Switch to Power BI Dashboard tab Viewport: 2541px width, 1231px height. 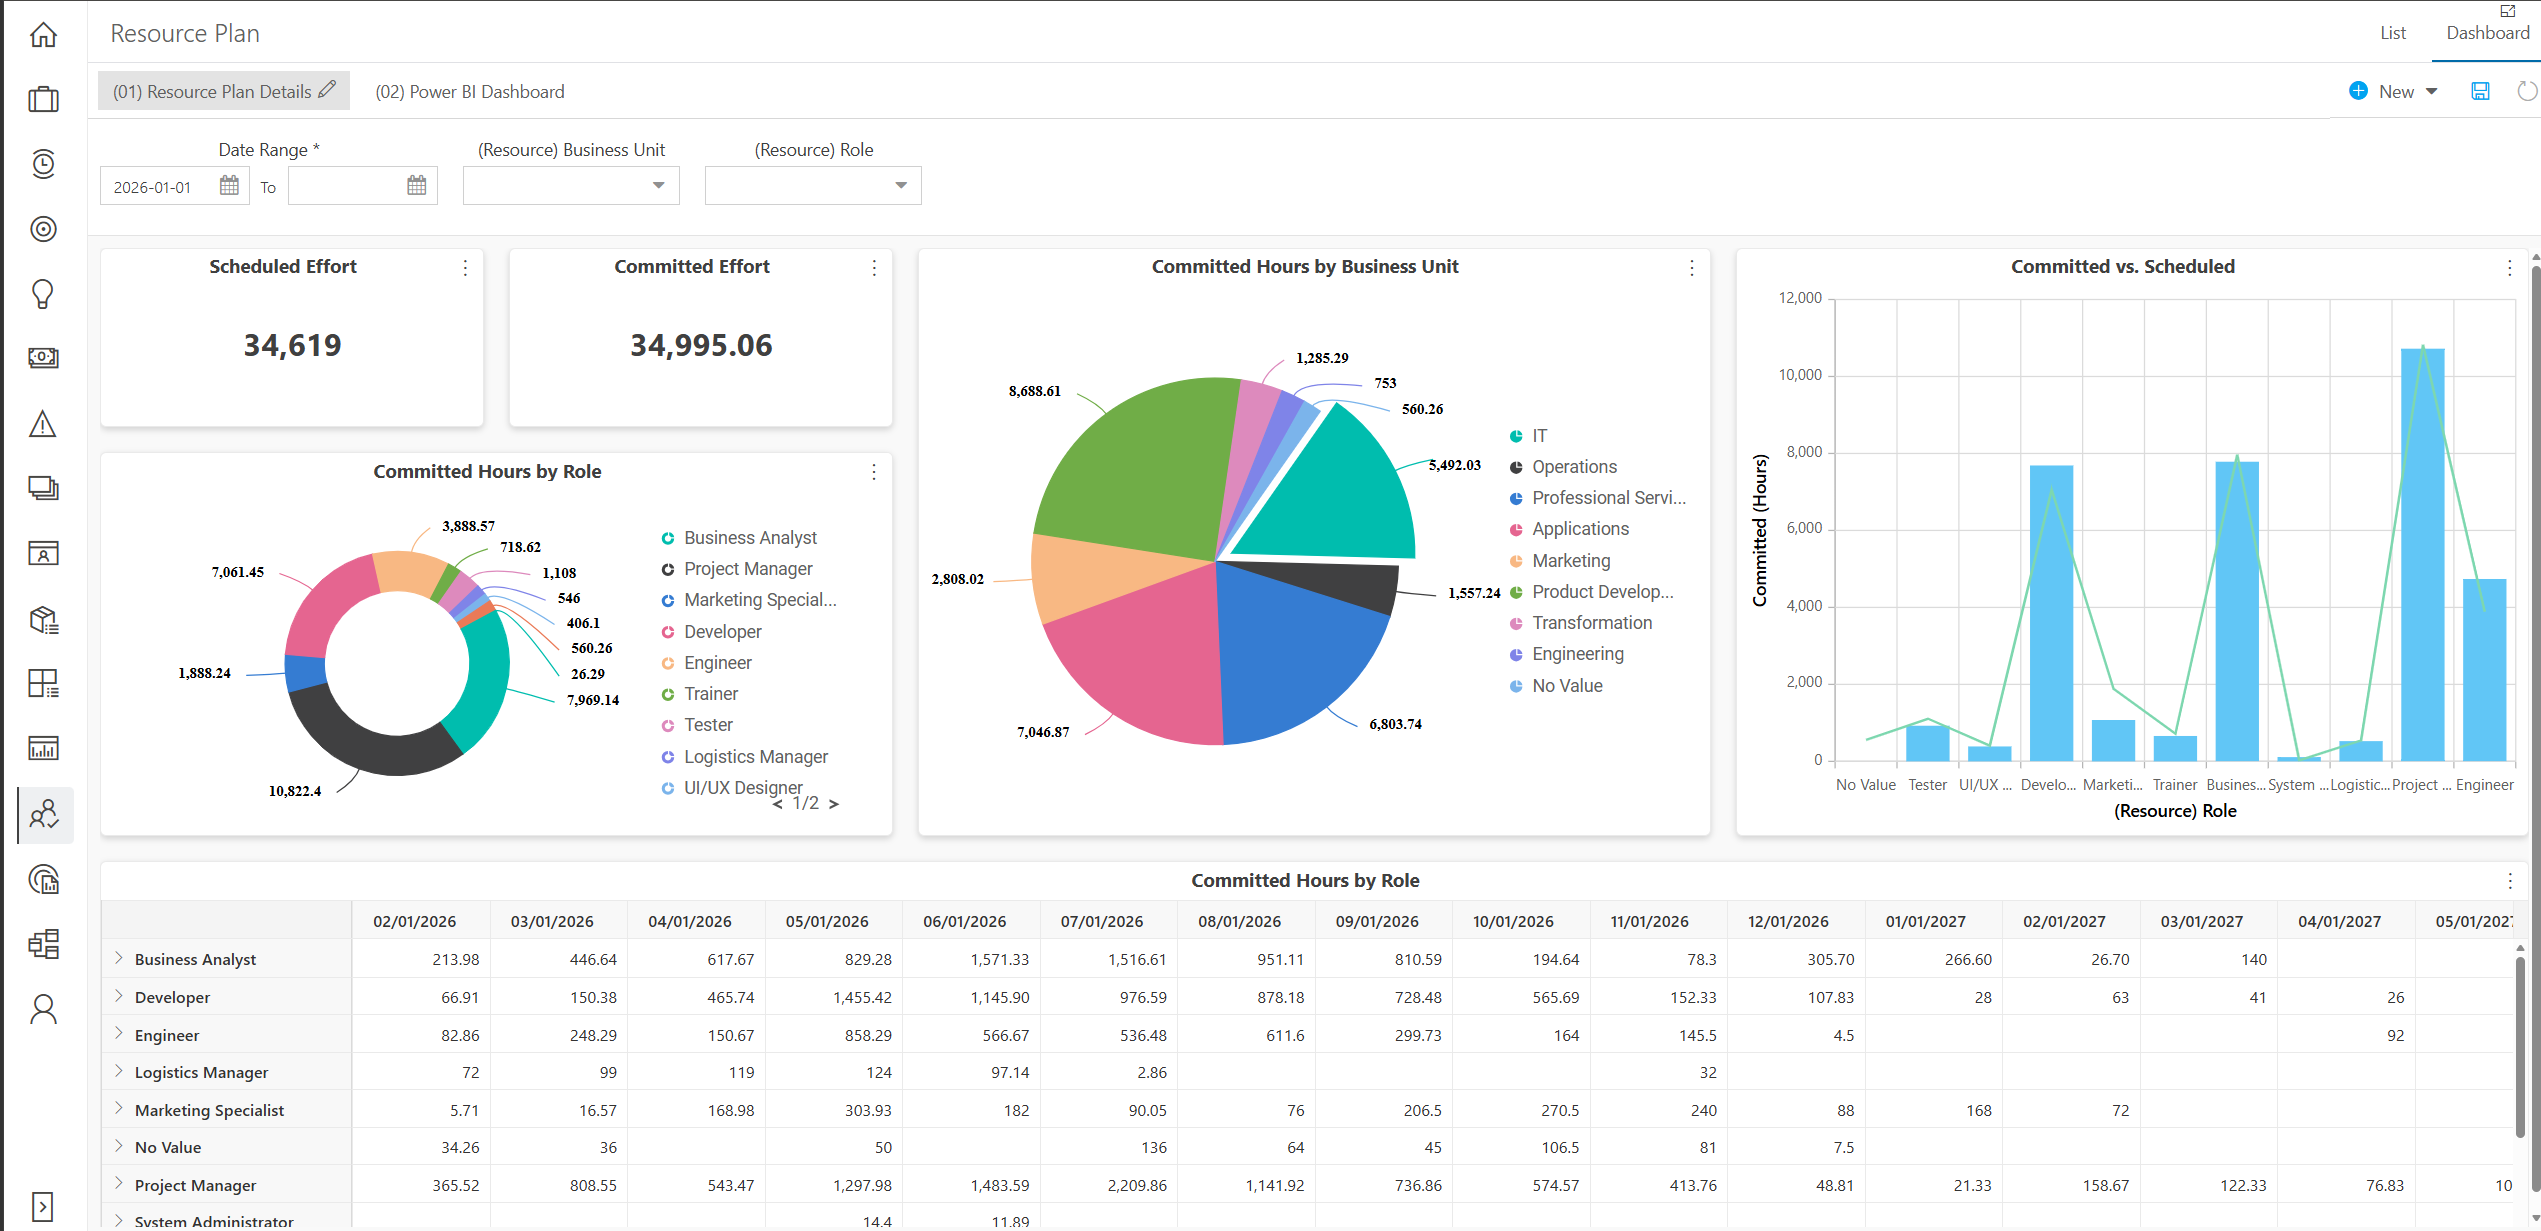tap(470, 92)
